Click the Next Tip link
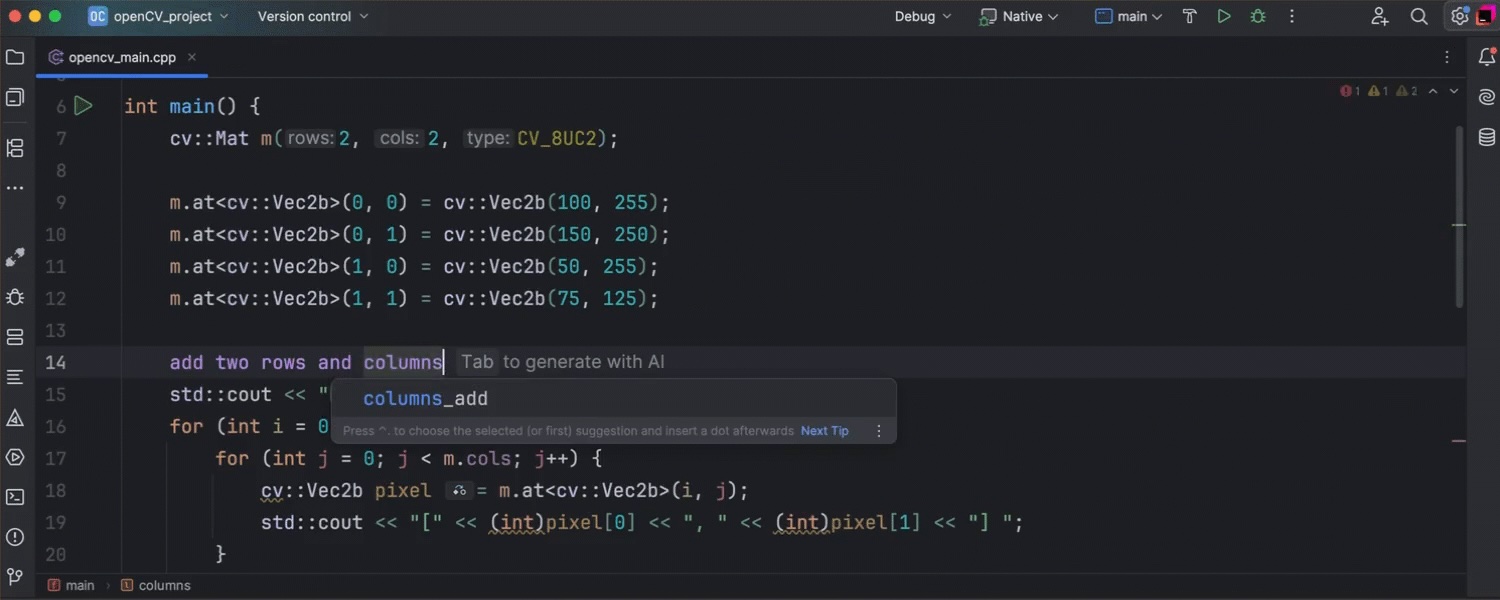Viewport: 1500px width, 600px height. [x=824, y=431]
